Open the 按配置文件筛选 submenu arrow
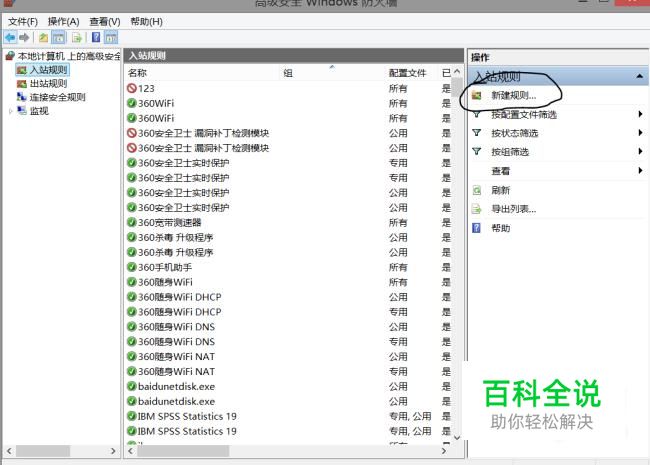The width and height of the screenshot is (650, 465). [x=640, y=114]
